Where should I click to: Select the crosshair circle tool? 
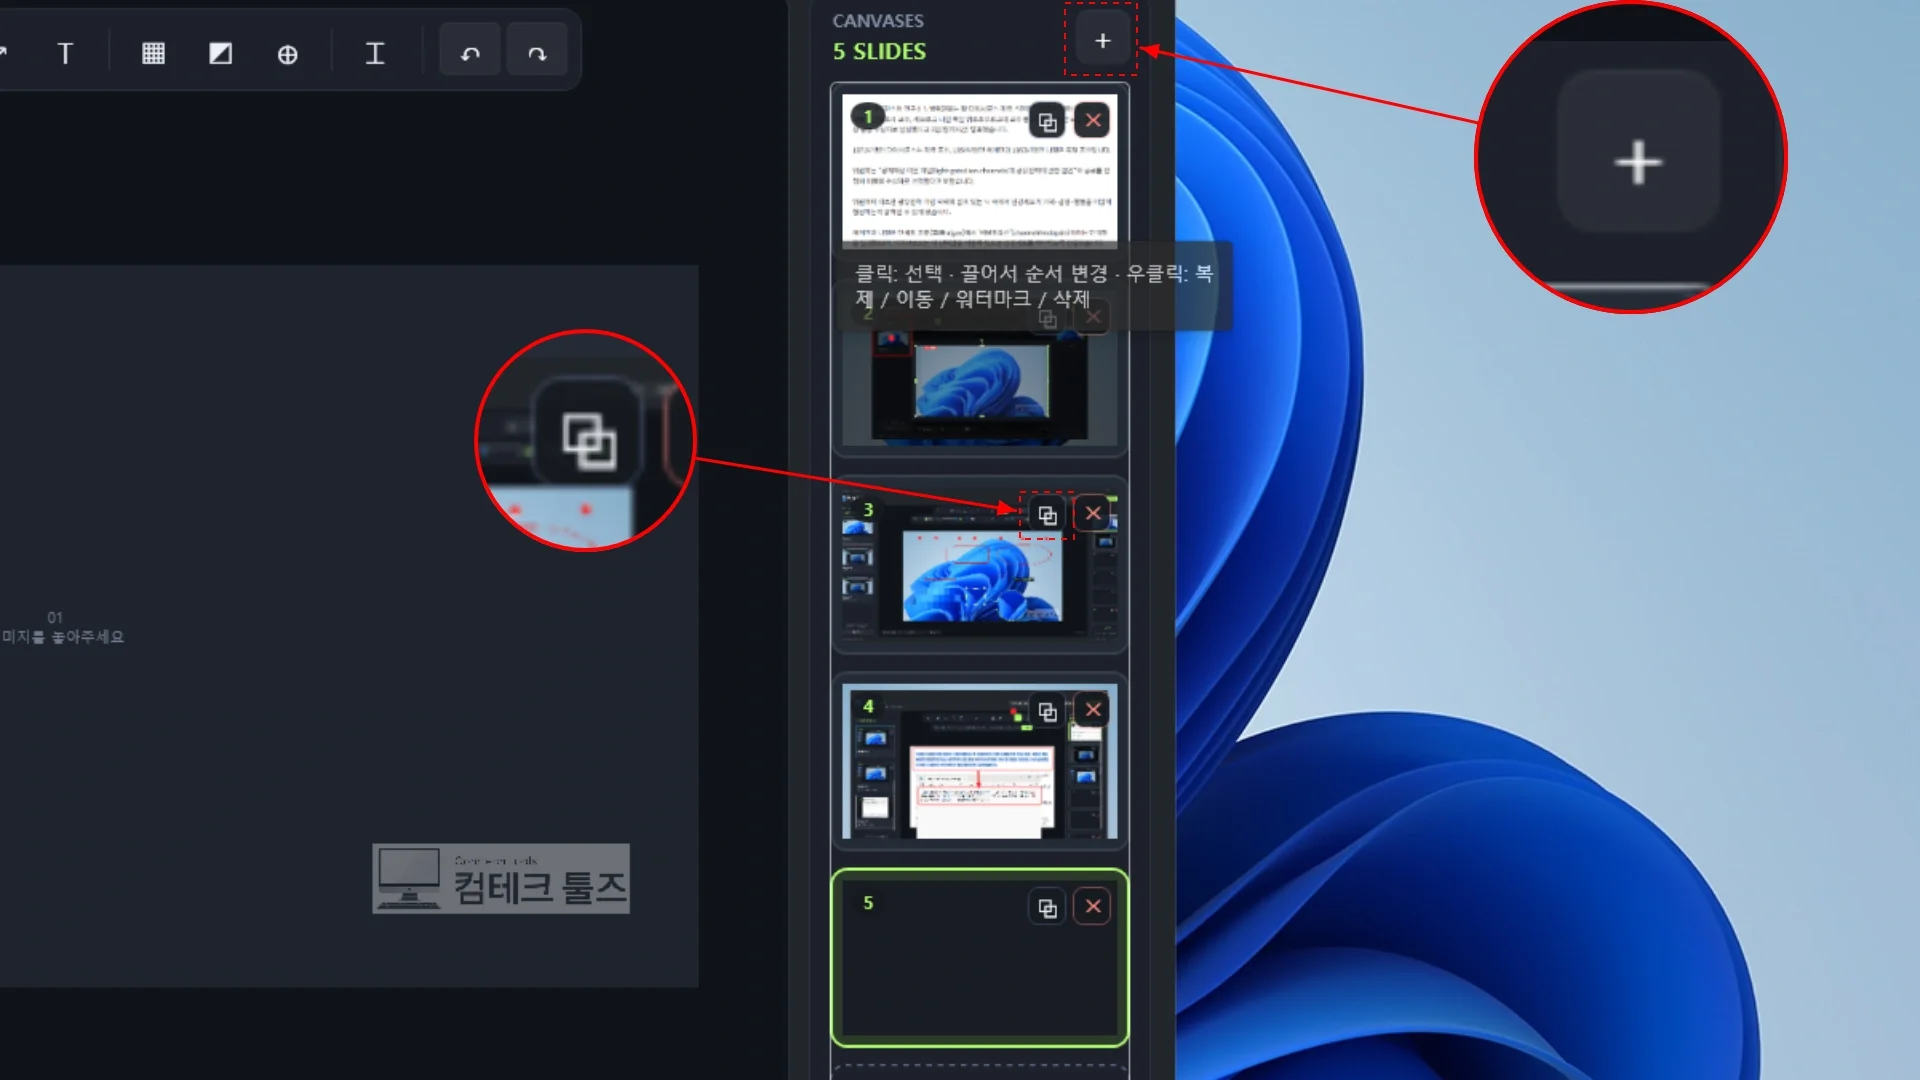coord(287,53)
